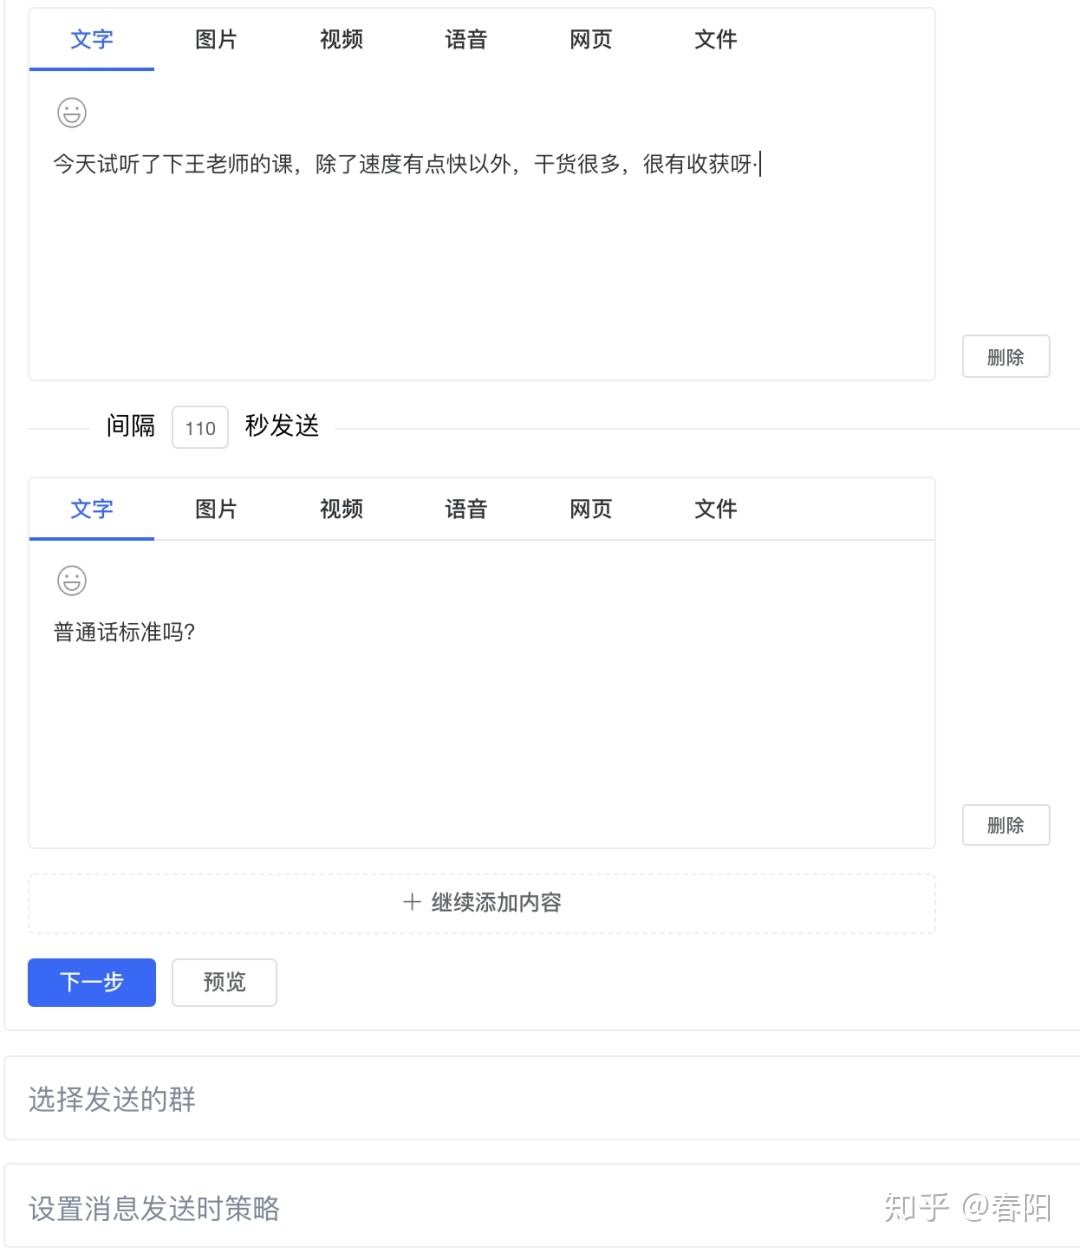This screenshot has width=1080, height=1253.
Task: Delete the first message with 删除 button
Action: pyautogui.click(x=1006, y=357)
